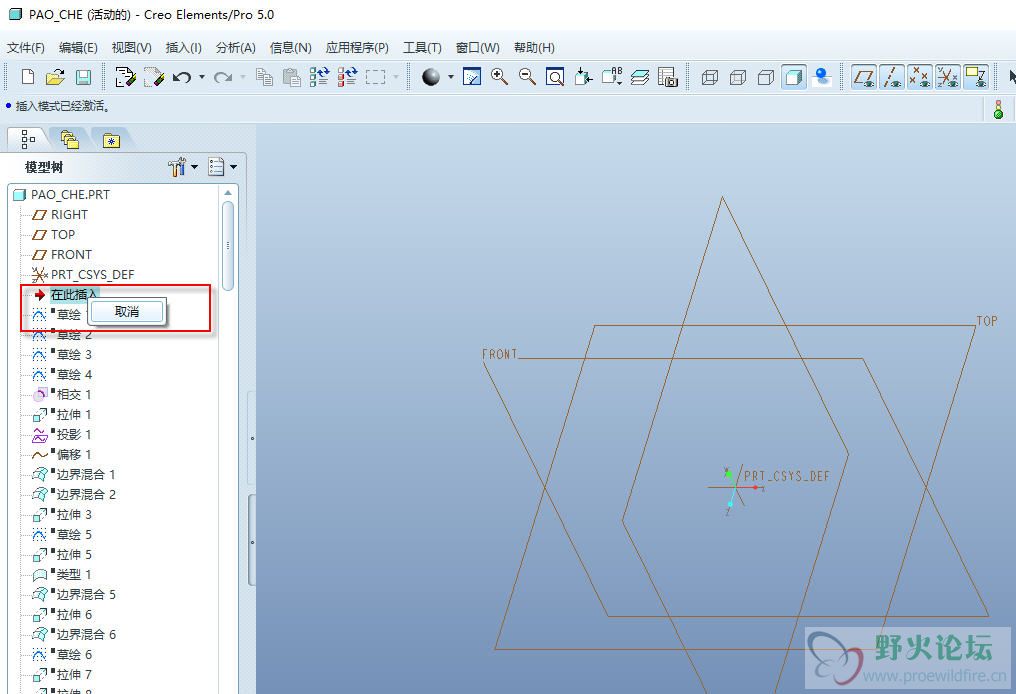Click the Zoom In magnifier icon

500,77
